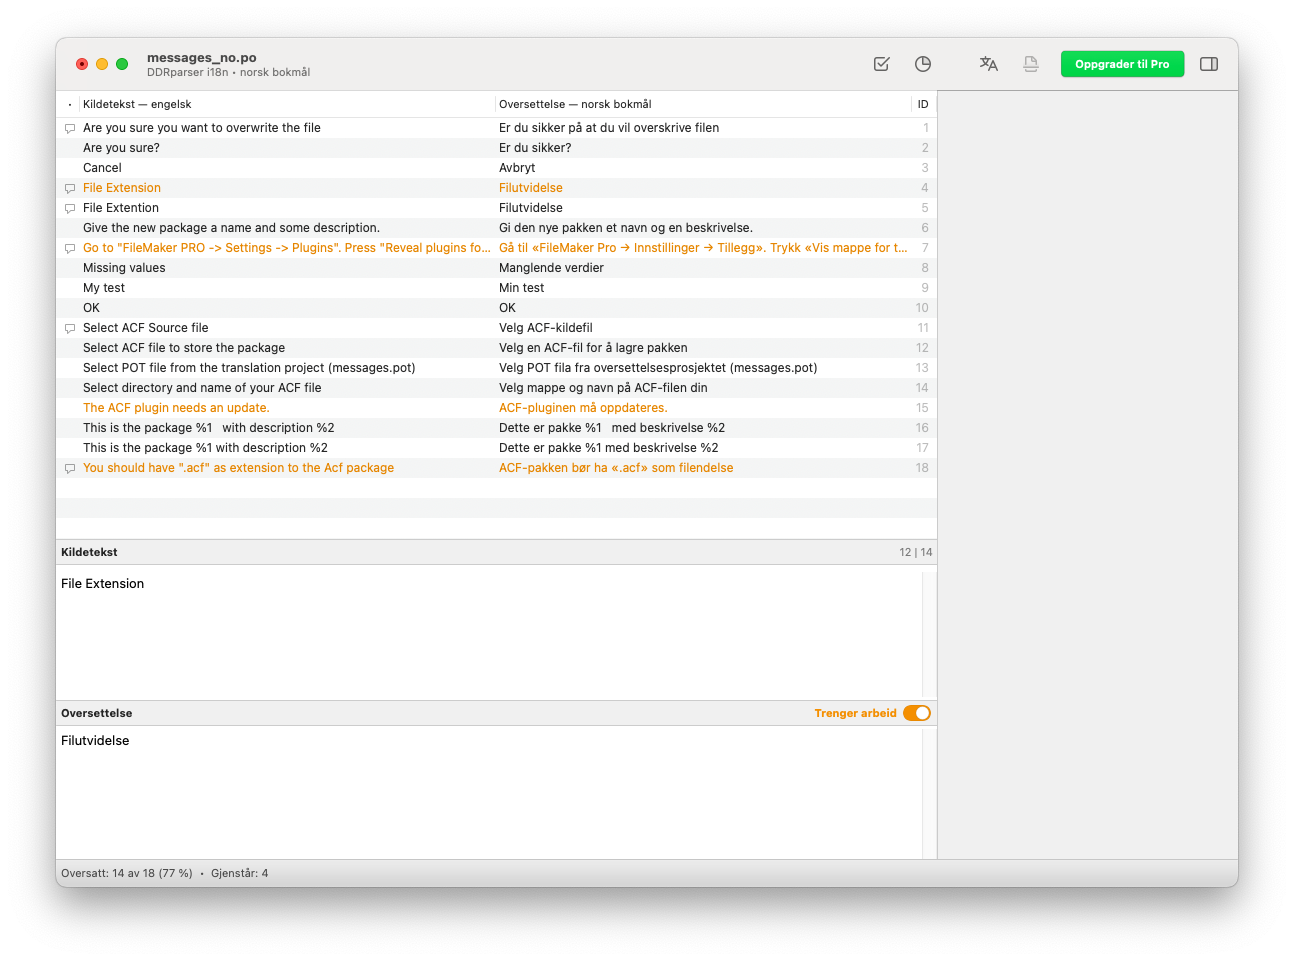Click the 'Kildetekst' source text area showing 'File Extension'
The image size is (1294, 961).
[490, 630]
